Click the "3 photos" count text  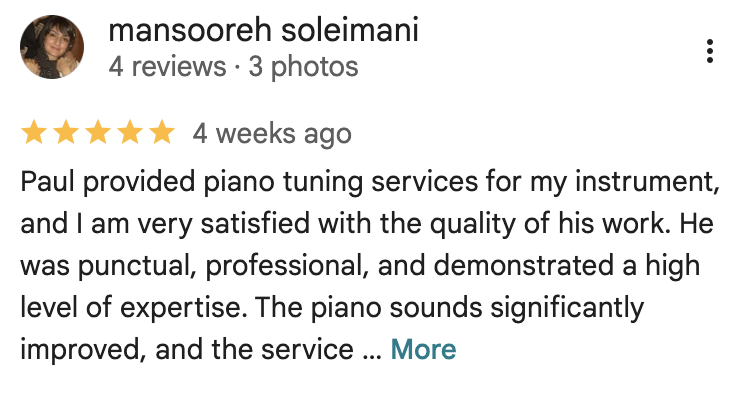pyautogui.click(x=302, y=67)
